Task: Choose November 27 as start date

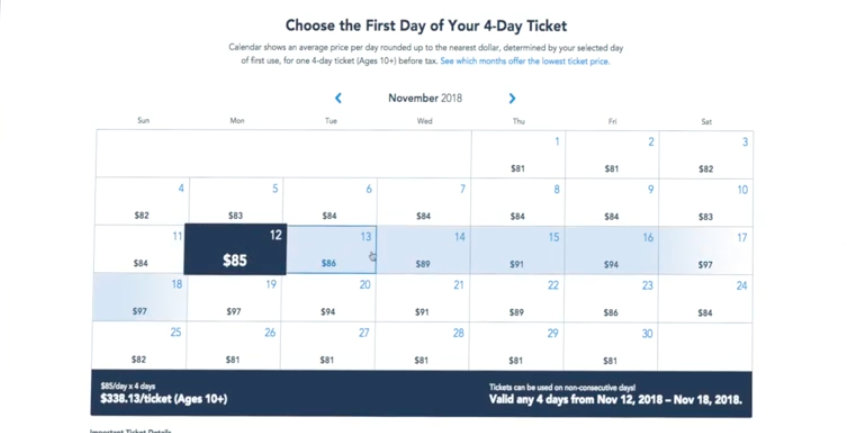Action: [329, 345]
